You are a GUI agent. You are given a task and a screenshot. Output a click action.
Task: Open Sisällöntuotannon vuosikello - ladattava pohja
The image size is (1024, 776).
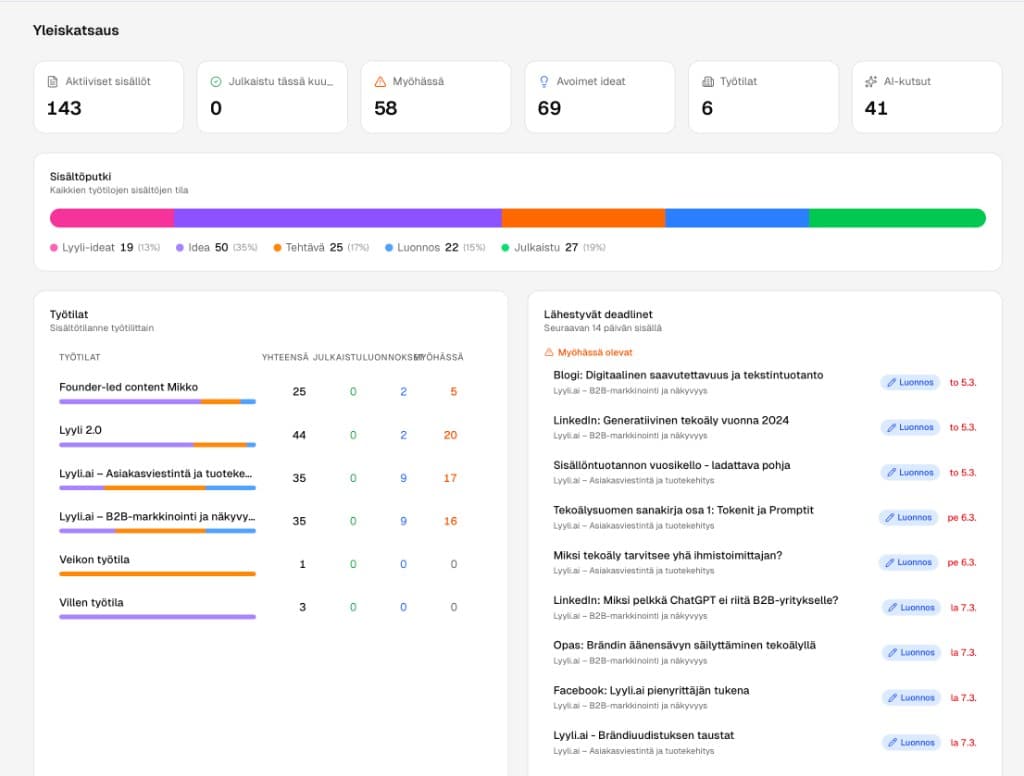pyautogui.click(x=765, y=472)
